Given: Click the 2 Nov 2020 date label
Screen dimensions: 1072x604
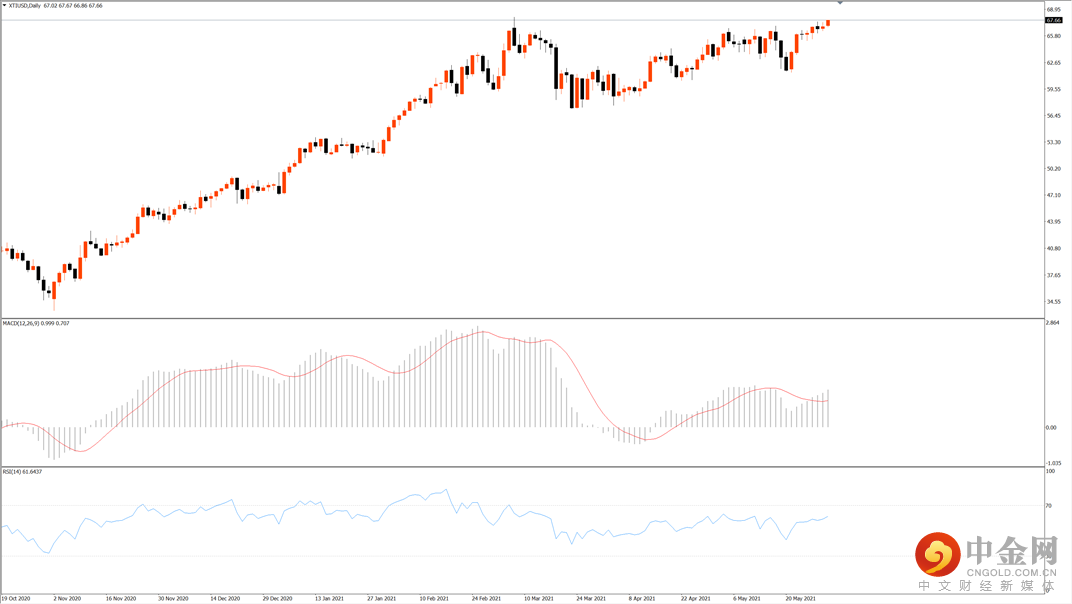Looking at the screenshot, I should point(67,599).
